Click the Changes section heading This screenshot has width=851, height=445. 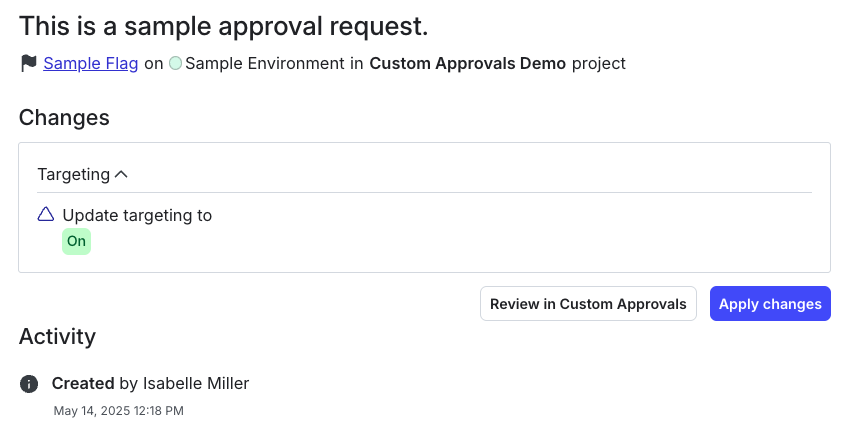64,118
